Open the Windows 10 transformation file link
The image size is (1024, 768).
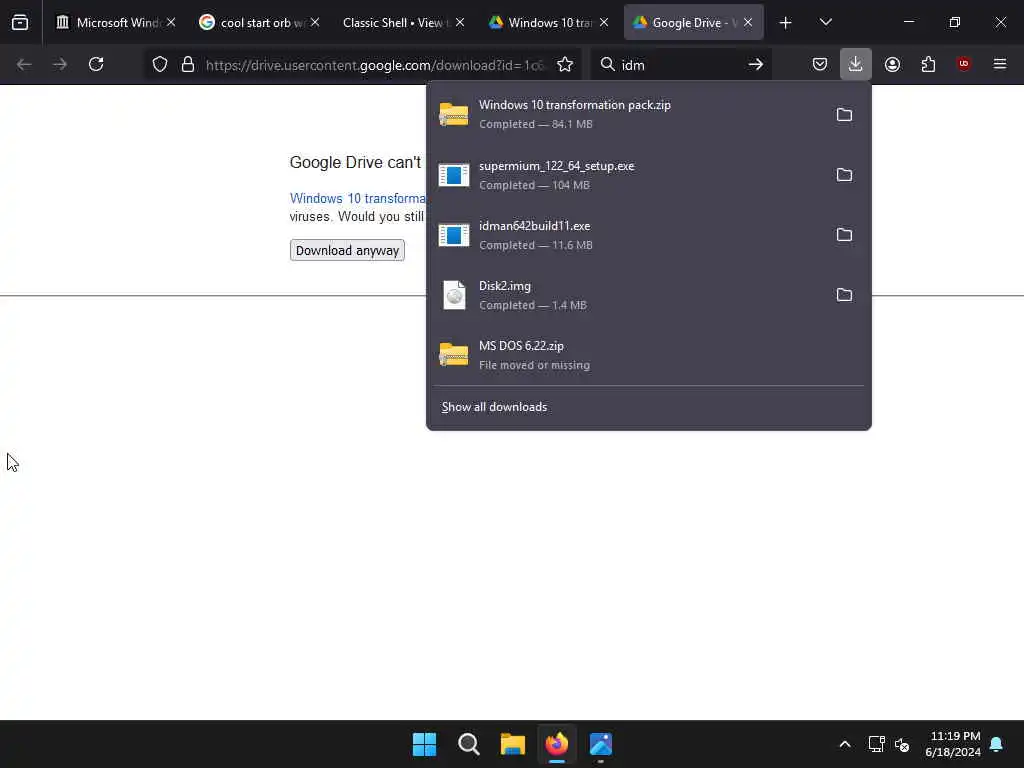[357, 199]
